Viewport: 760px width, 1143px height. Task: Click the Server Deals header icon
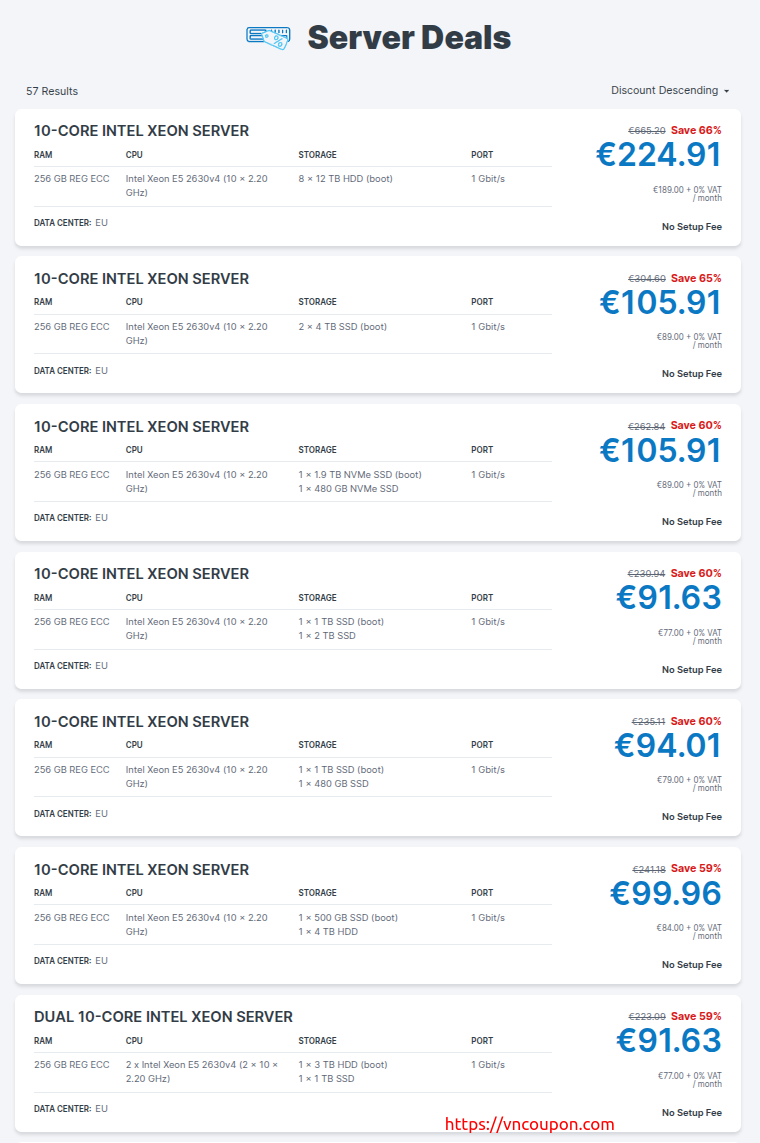[268, 38]
